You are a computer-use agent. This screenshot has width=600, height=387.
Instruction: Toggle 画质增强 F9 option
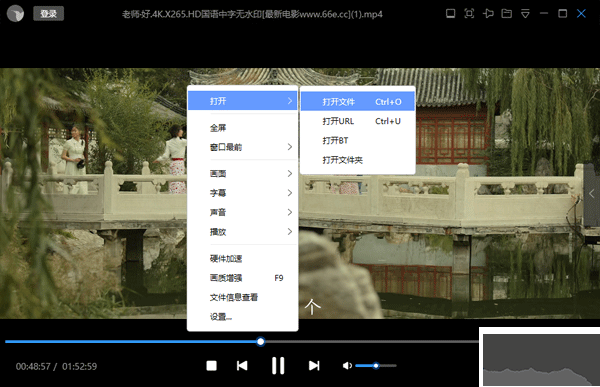tap(243, 278)
